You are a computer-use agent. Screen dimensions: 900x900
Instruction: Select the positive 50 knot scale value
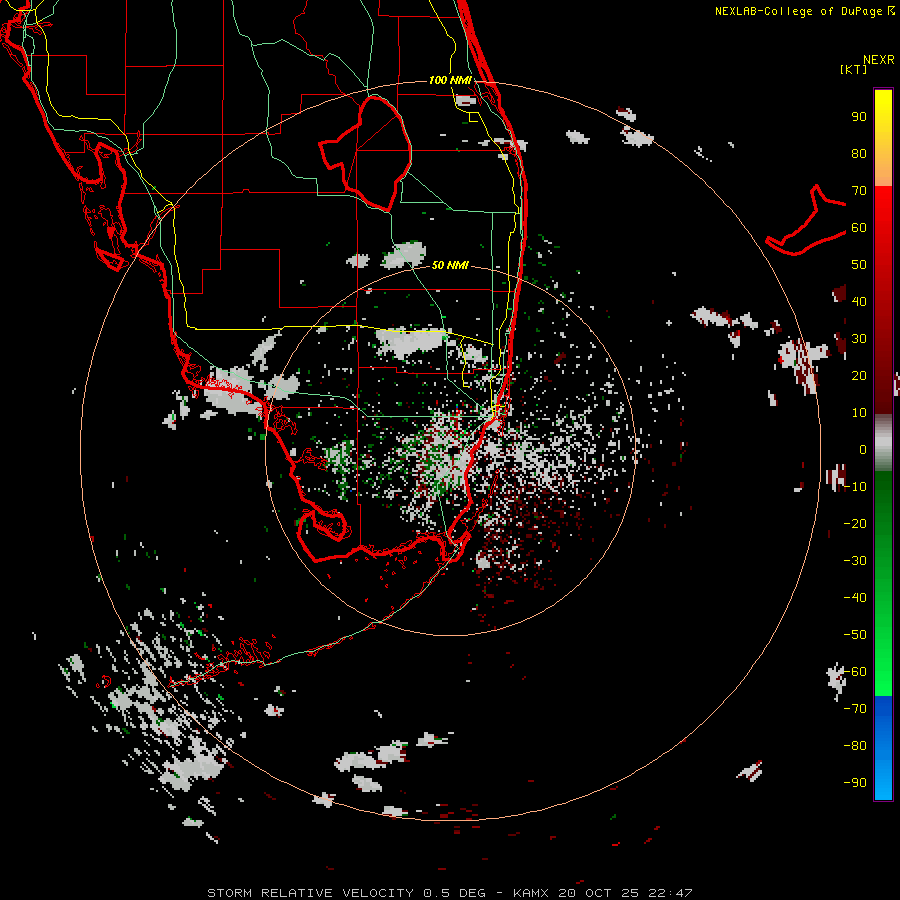[859, 265]
